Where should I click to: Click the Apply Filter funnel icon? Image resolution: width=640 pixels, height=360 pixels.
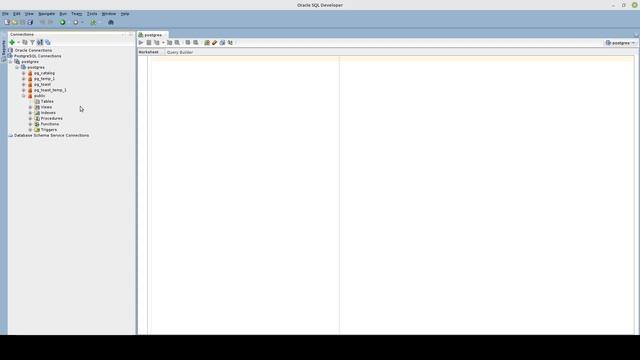coord(32,42)
